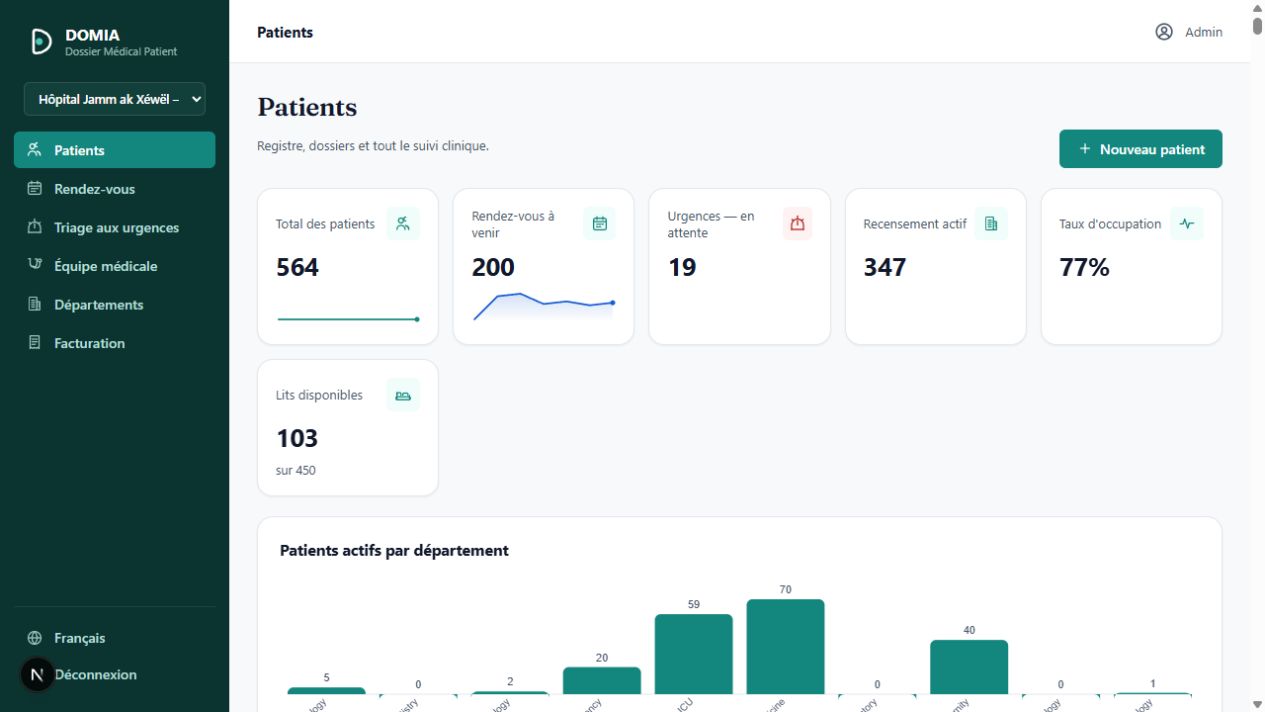Click 'Patients actifs par département' heading
The width and height of the screenshot is (1265, 712).
pos(394,550)
